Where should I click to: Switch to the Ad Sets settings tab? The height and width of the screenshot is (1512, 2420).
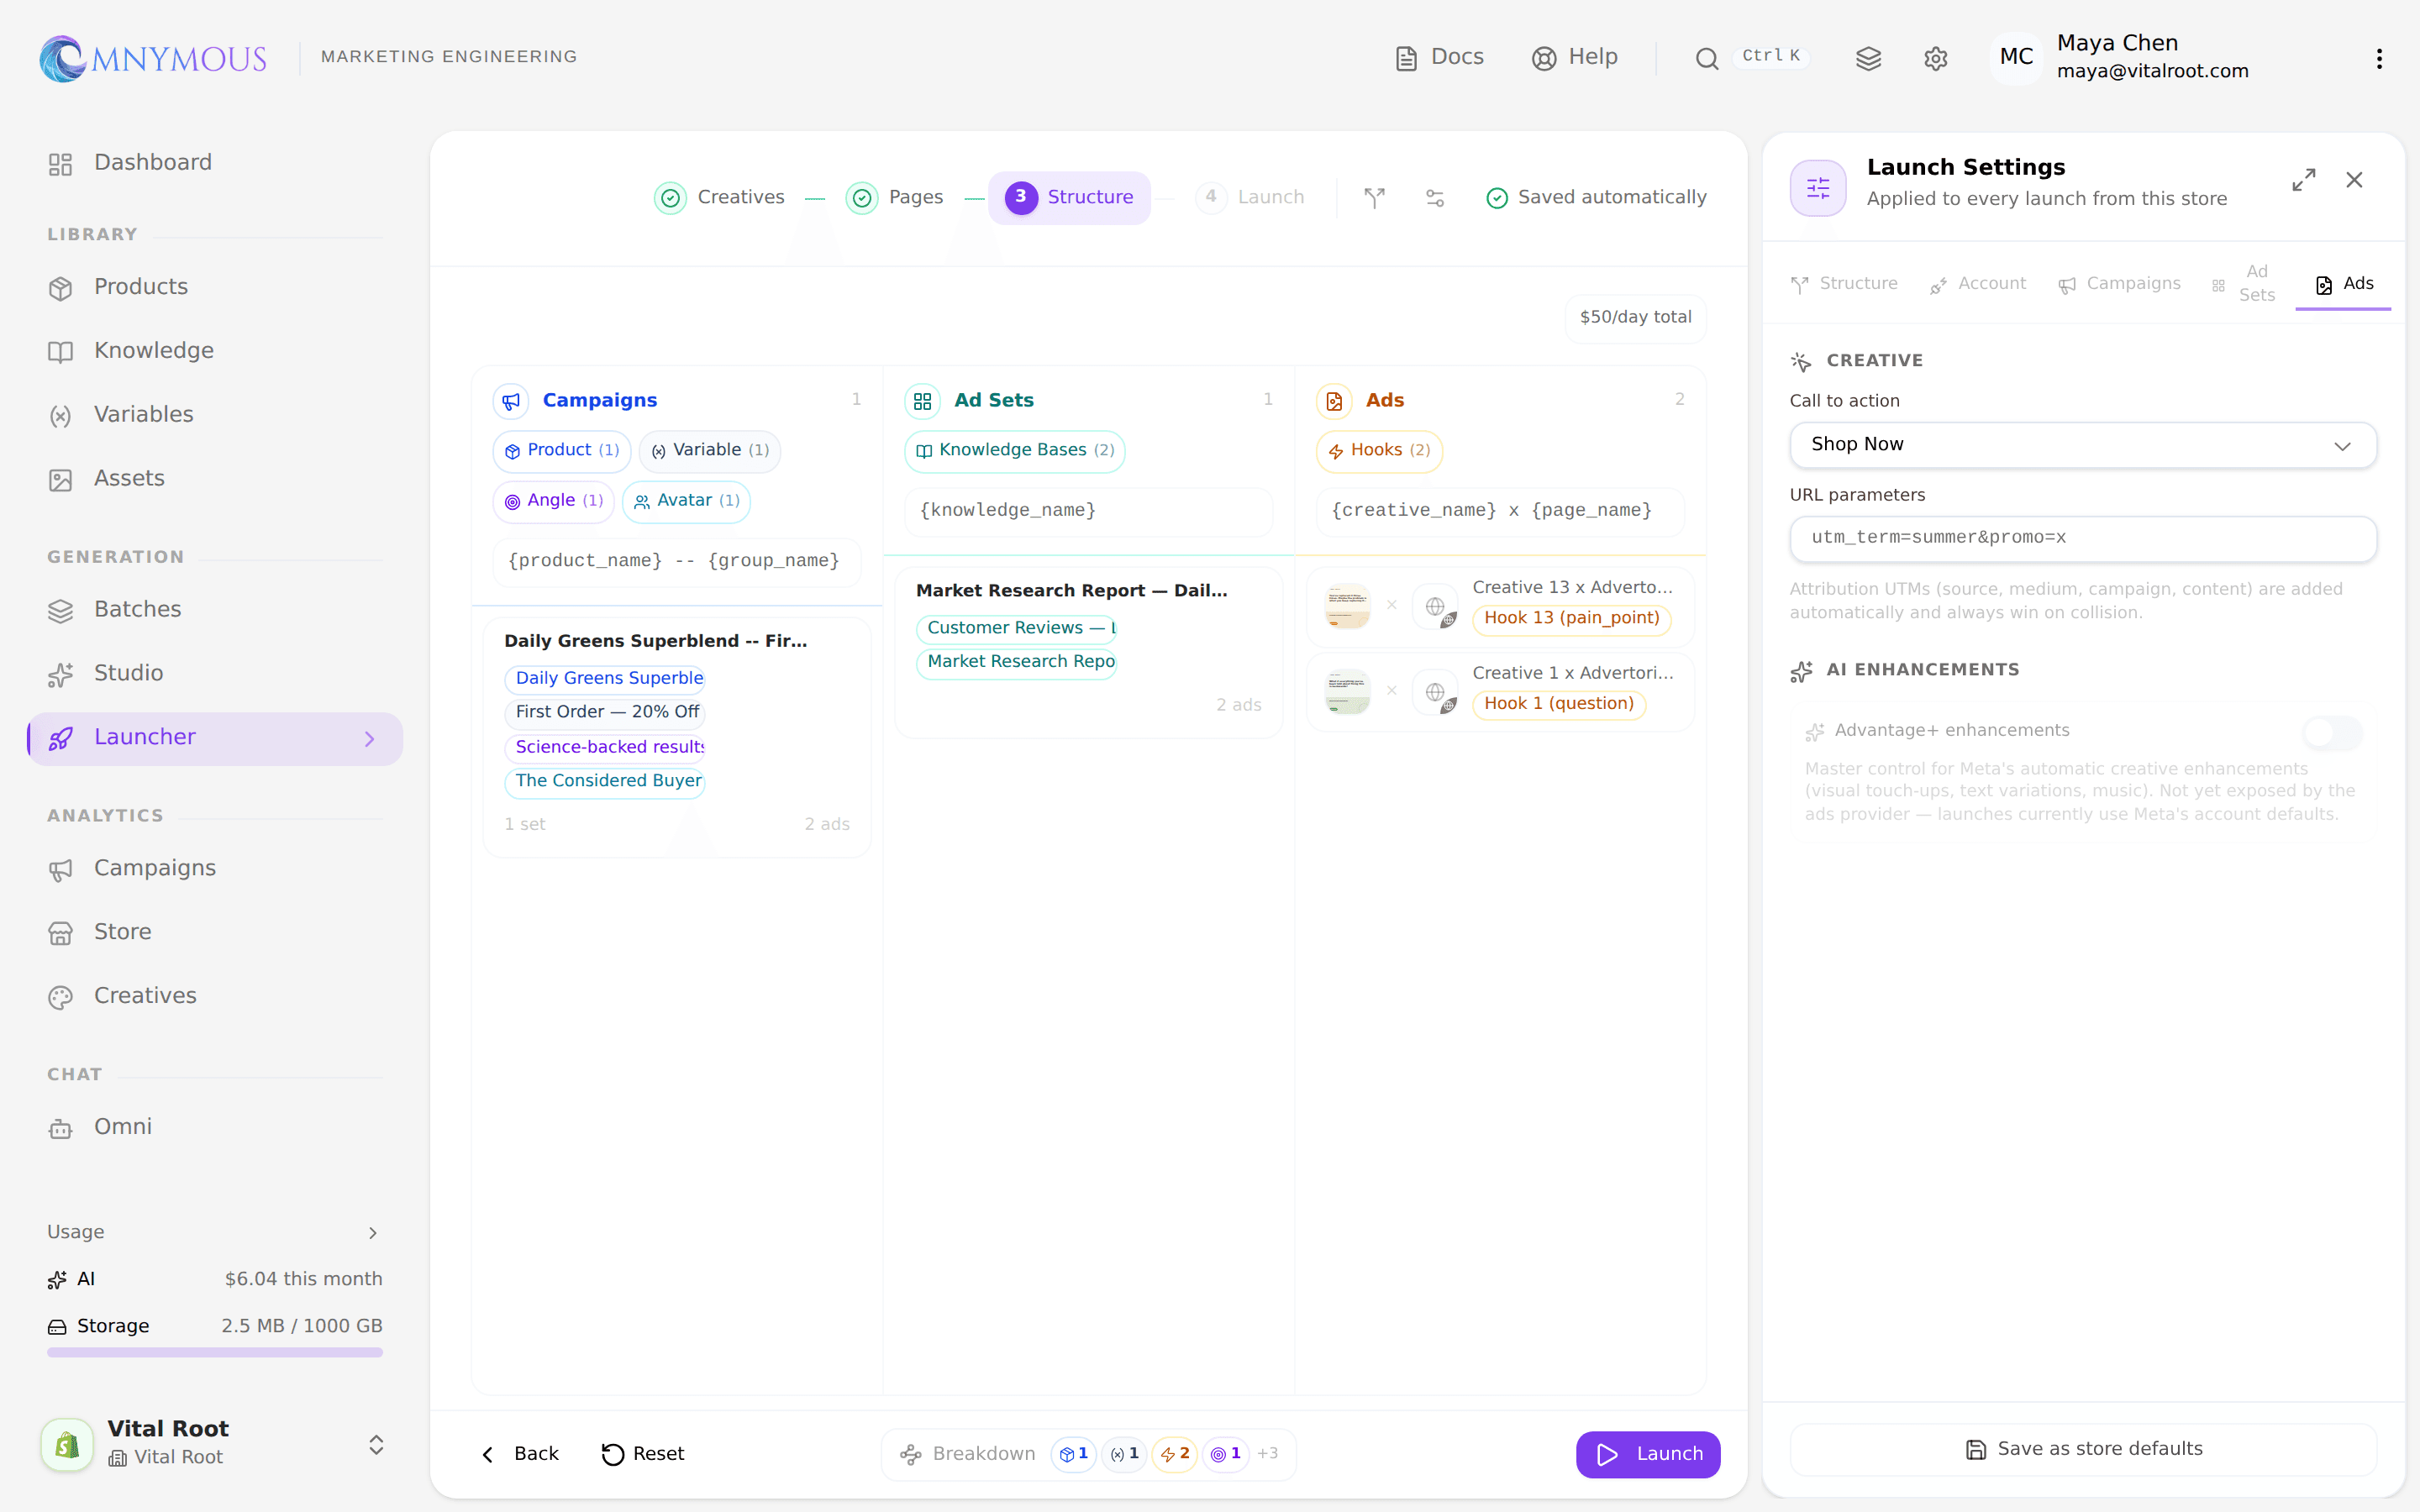[x=2243, y=284]
